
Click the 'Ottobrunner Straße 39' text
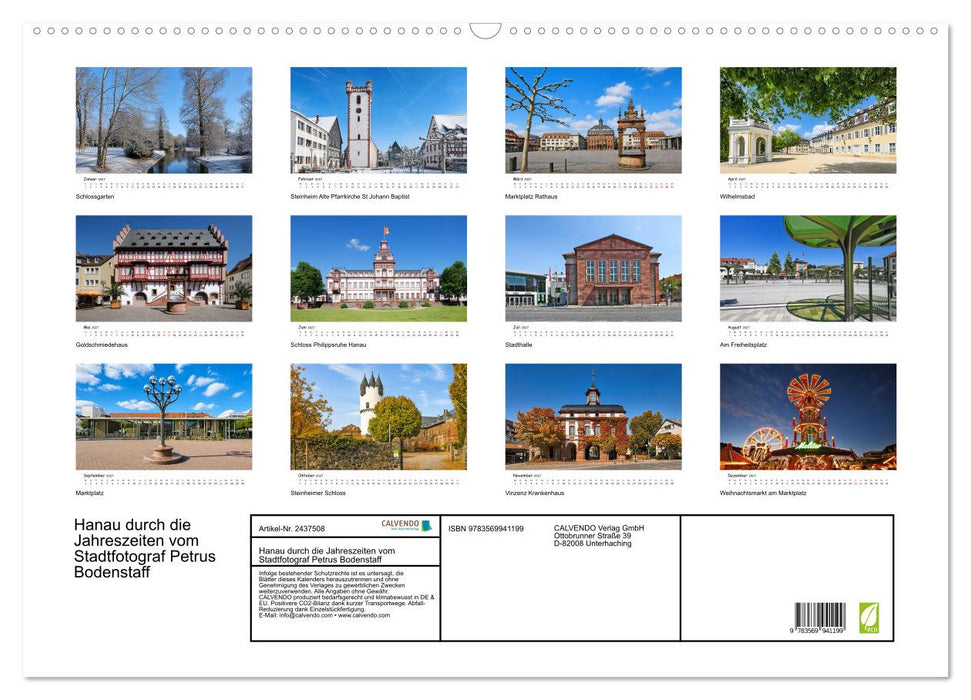593,535
